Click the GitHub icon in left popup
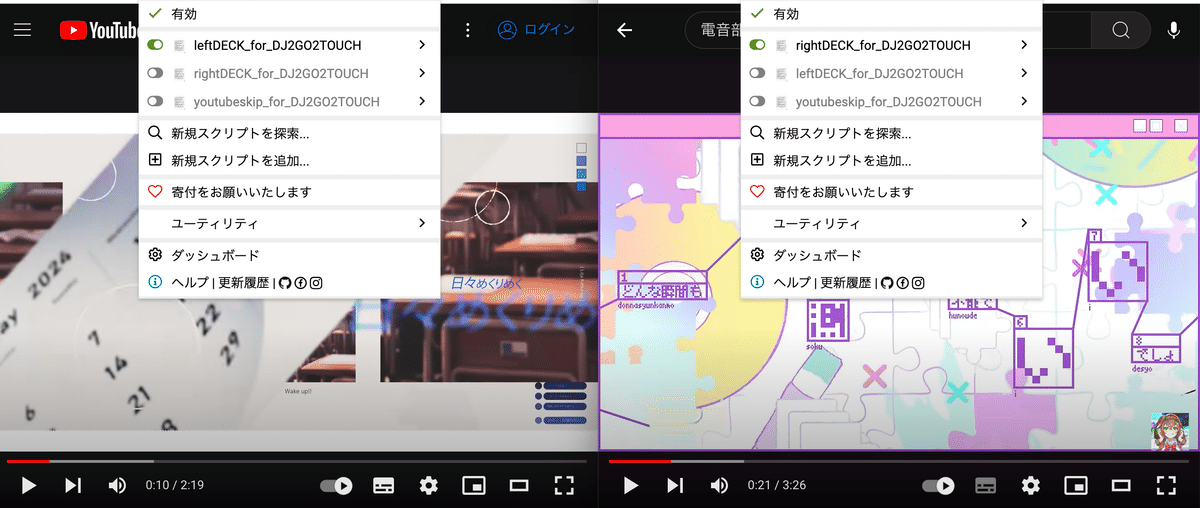Screen dimensions: 1200x508 [285, 283]
